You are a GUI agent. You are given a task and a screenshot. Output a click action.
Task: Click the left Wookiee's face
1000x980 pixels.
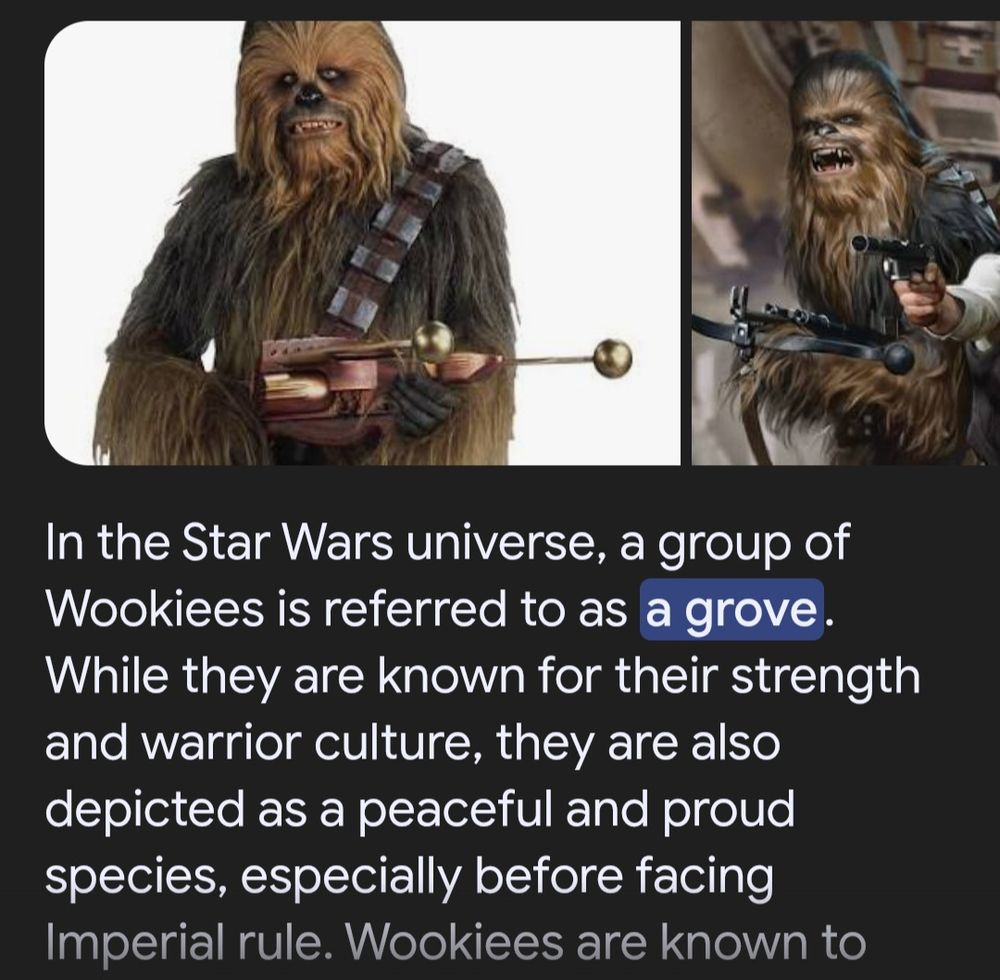(x=311, y=102)
